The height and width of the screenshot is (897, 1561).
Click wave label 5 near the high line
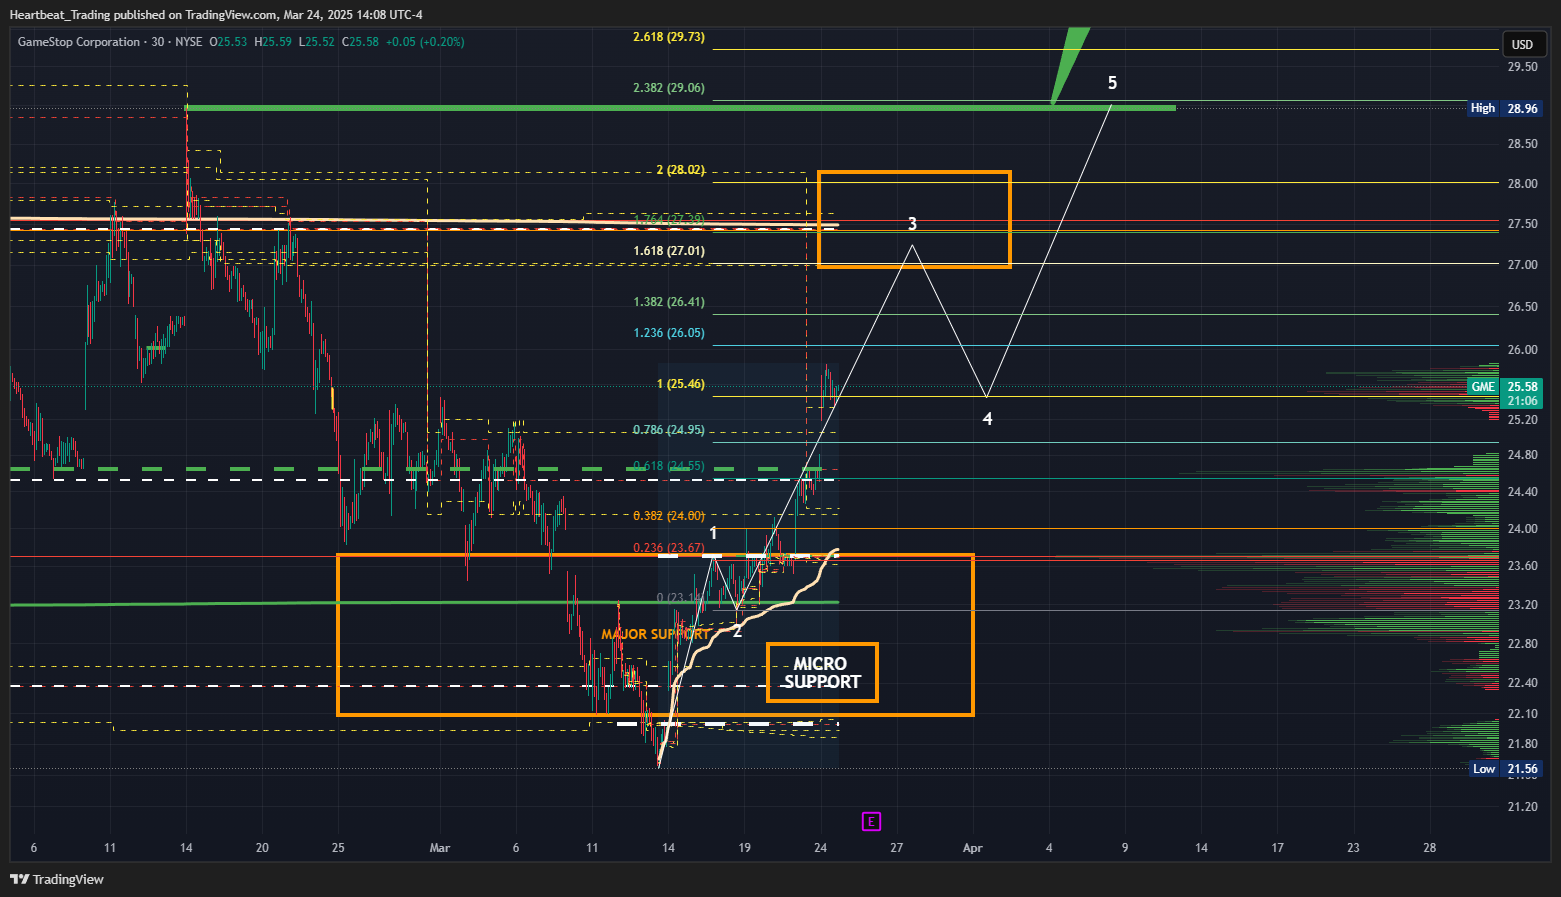coord(1113,83)
